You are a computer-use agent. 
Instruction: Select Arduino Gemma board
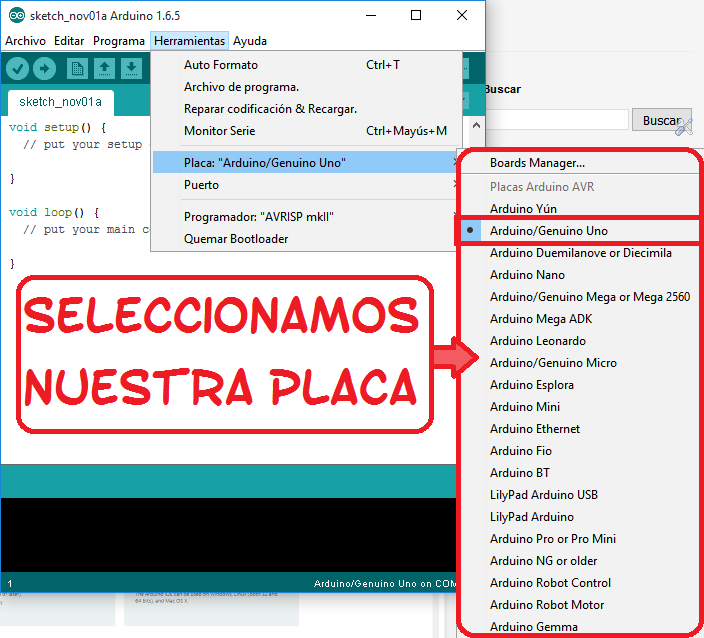[x=579, y=626]
